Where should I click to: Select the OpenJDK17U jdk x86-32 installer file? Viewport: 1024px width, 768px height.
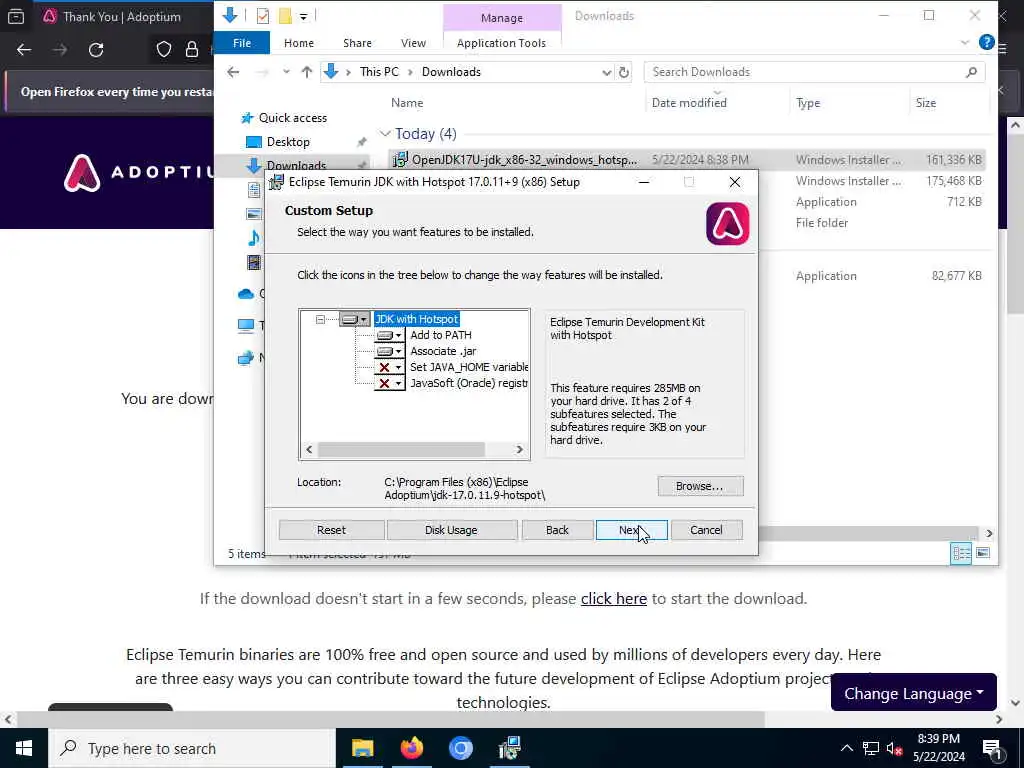click(x=687, y=160)
